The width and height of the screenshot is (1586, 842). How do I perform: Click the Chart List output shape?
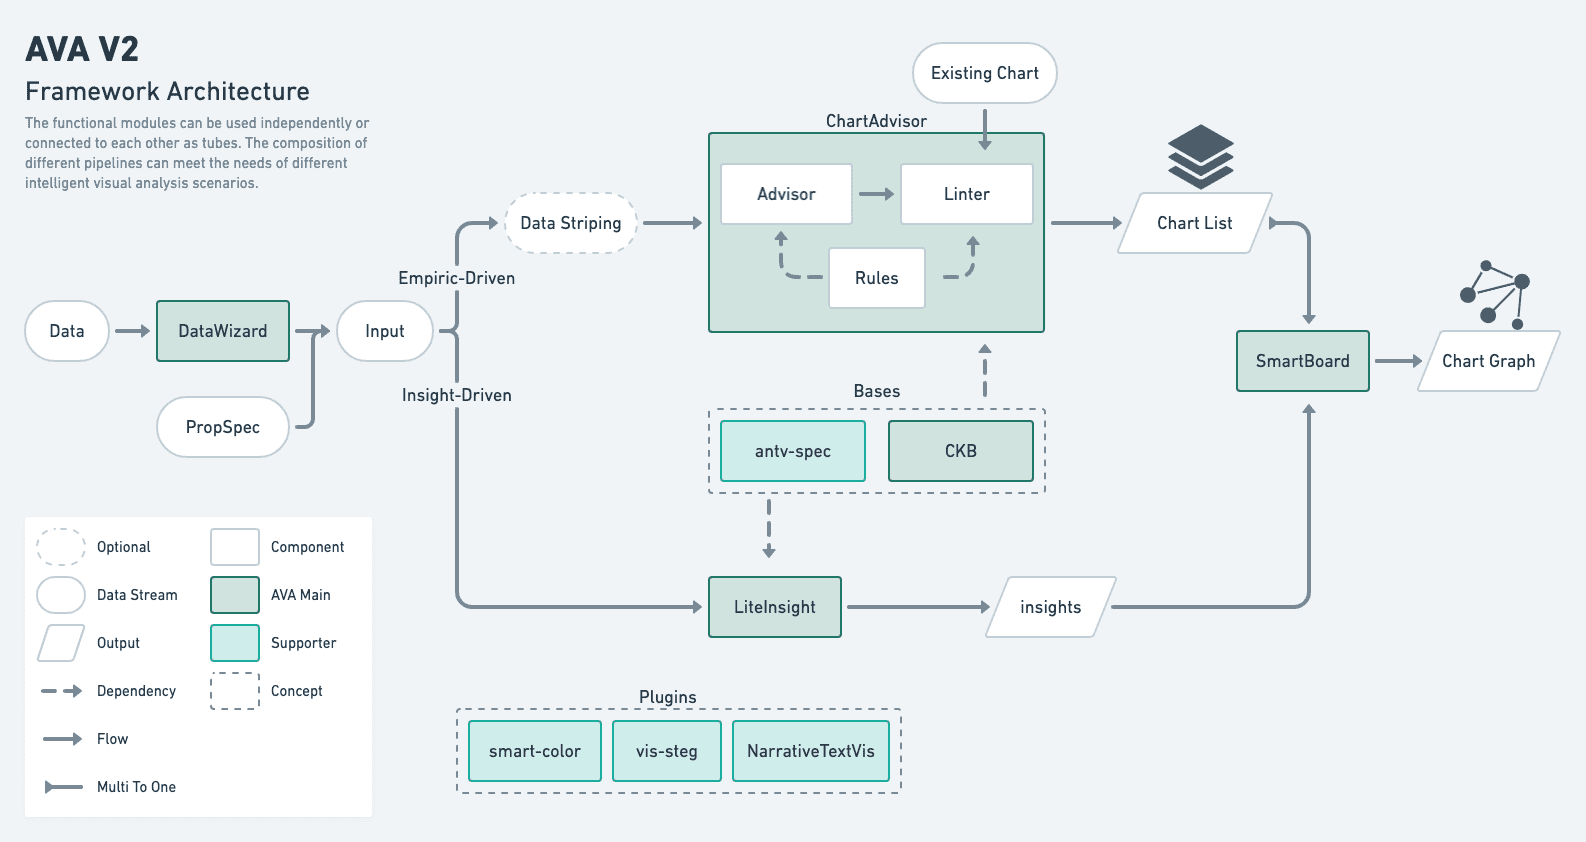1195,223
